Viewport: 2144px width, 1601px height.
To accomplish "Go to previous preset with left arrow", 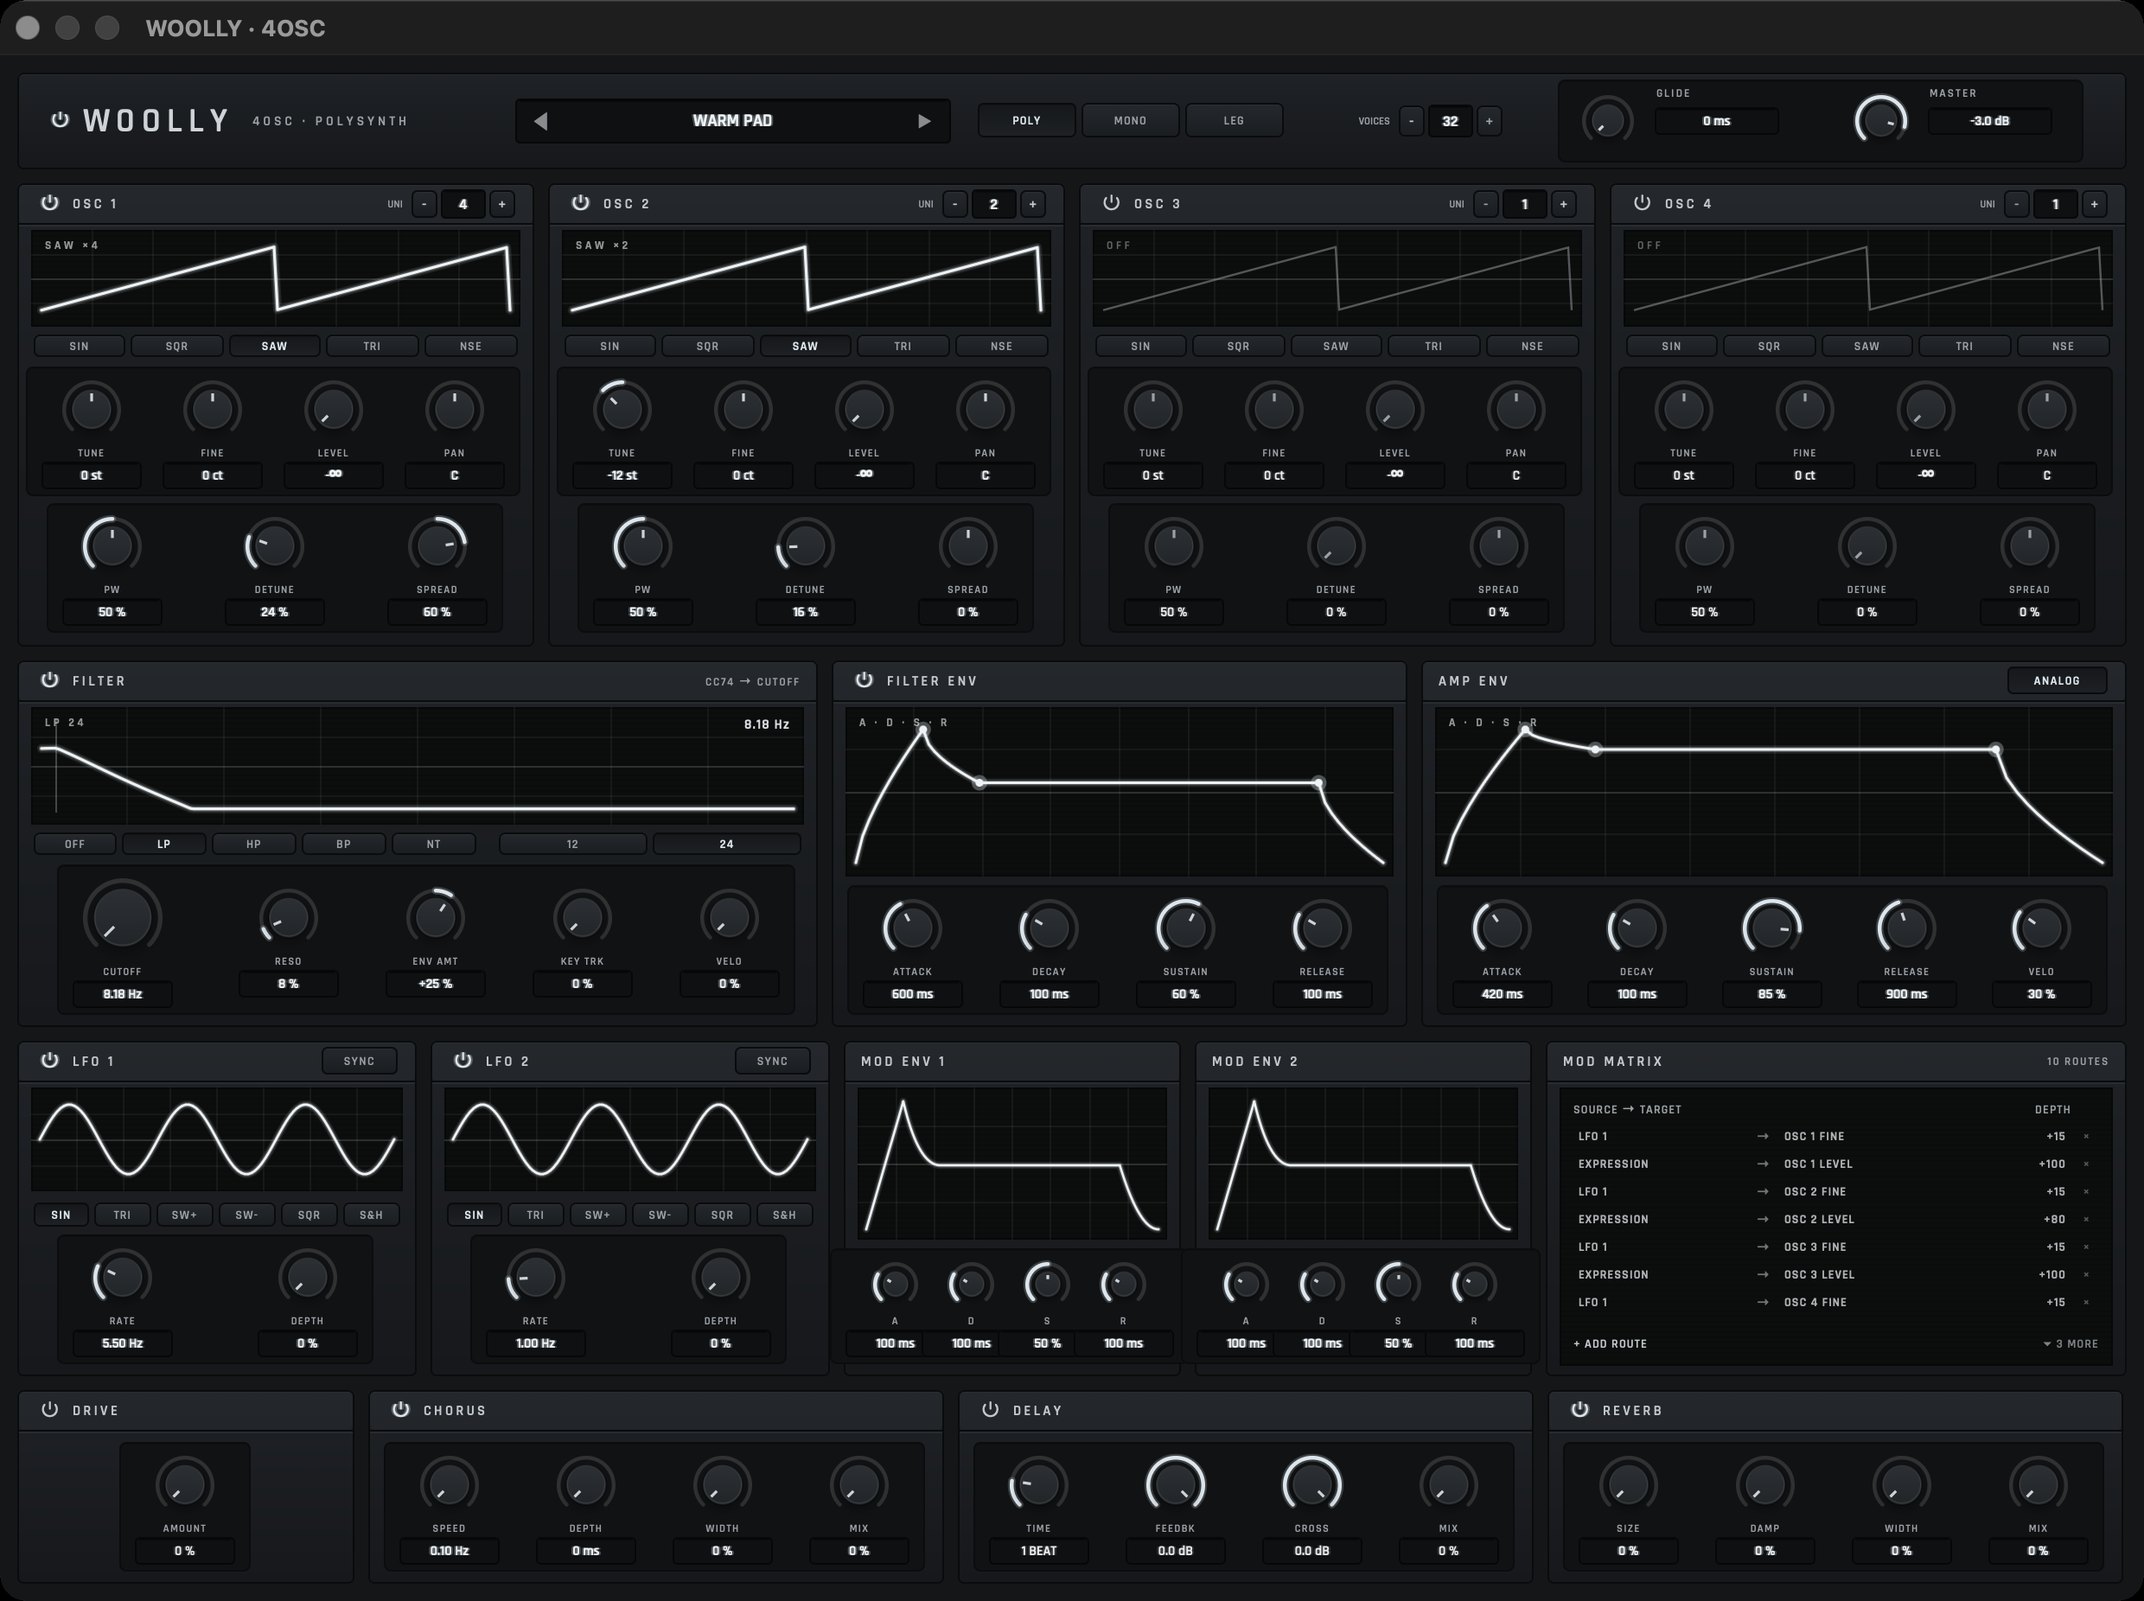I will click(x=540, y=121).
